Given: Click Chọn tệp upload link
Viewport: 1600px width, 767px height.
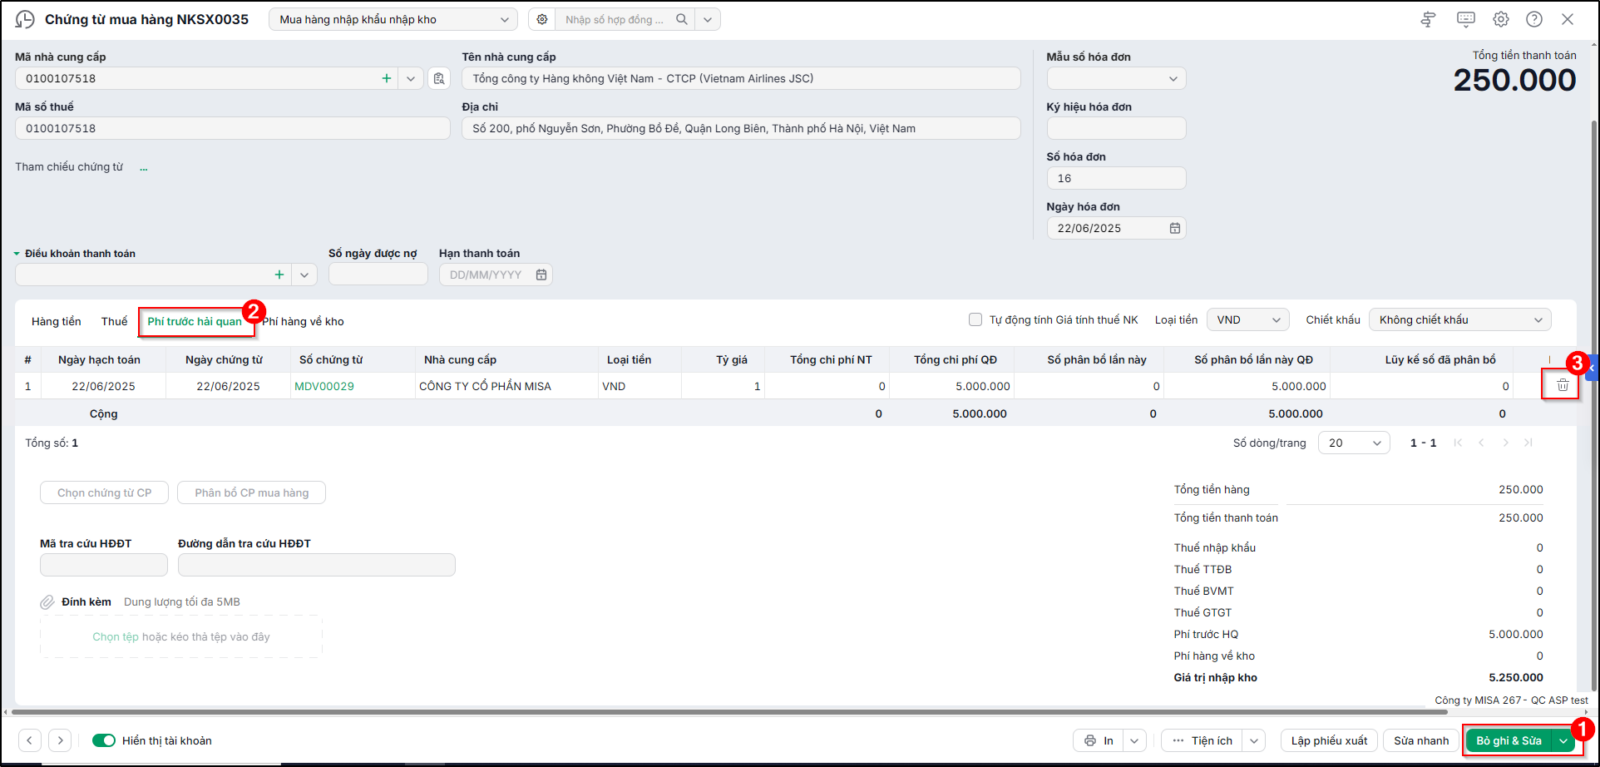Looking at the screenshot, I should click(x=116, y=637).
